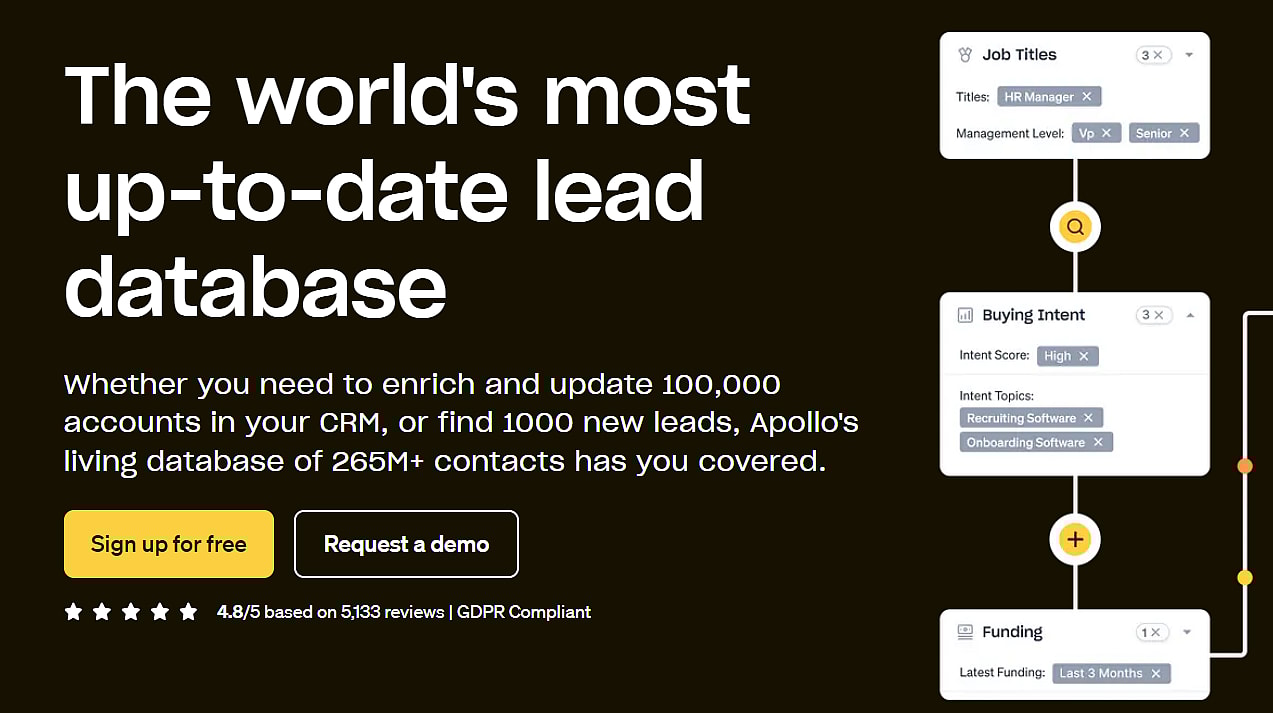Collapse the Buying Intent panel arrow
The image size is (1273, 713).
(x=1189, y=315)
